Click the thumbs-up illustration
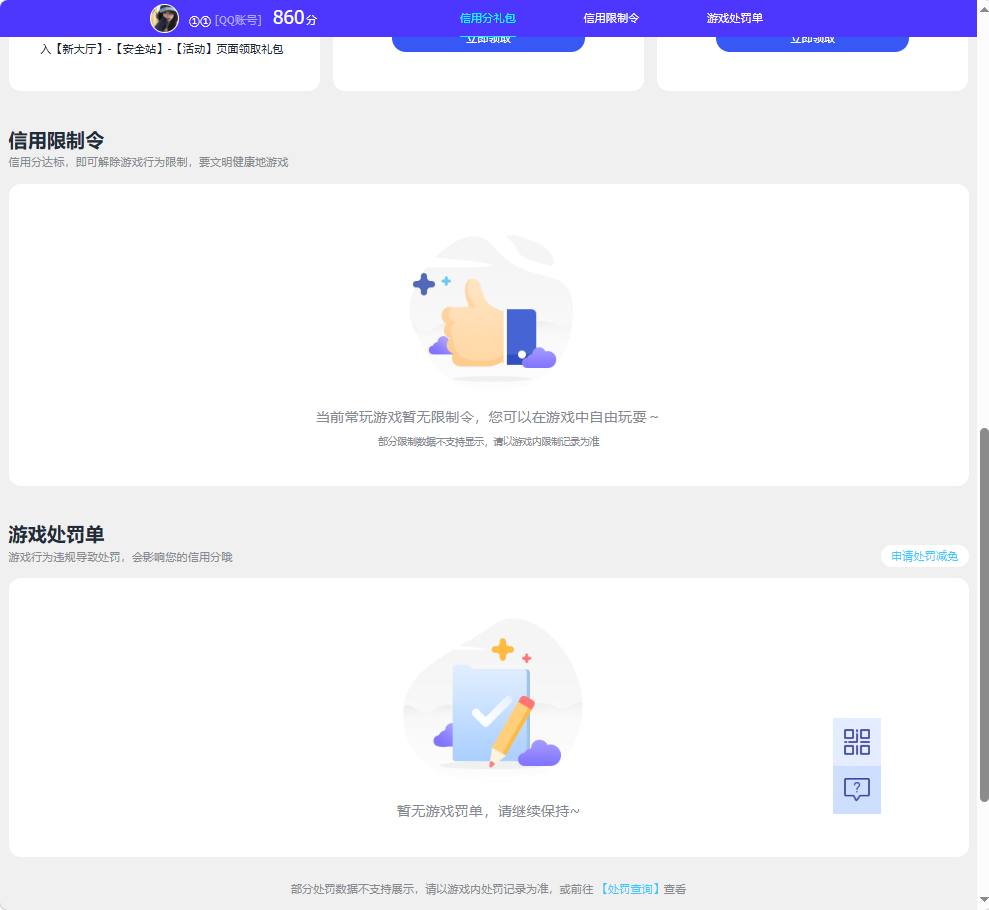 490,309
